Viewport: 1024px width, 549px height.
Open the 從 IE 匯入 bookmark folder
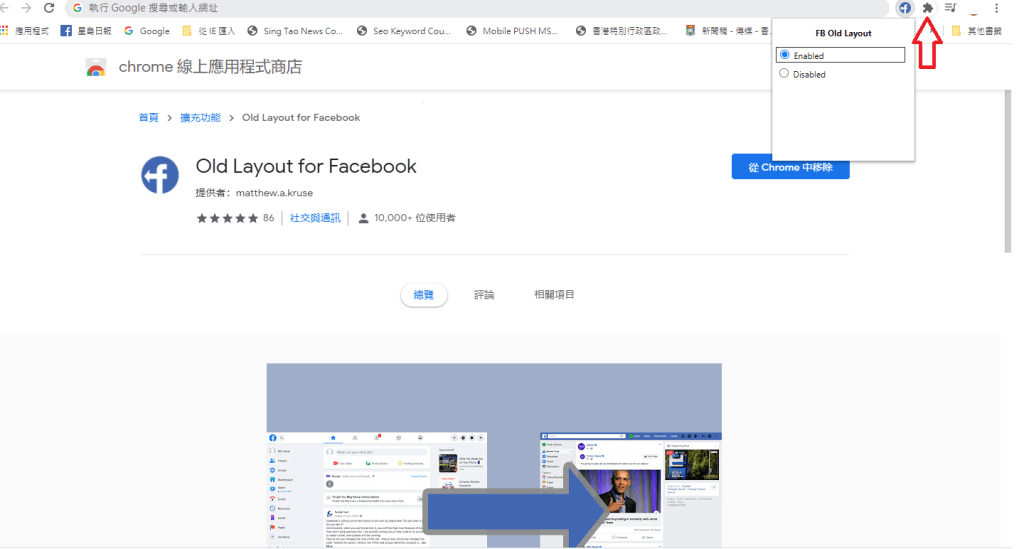click(x=209, y=31)
